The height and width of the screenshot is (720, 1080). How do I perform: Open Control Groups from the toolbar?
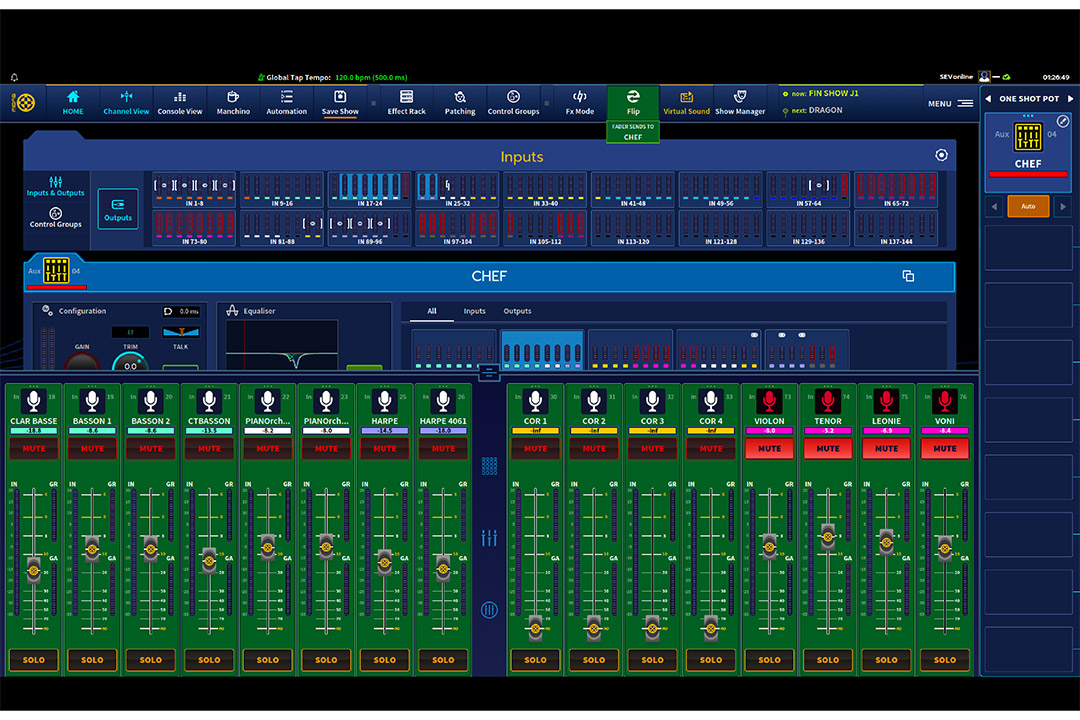513,102
